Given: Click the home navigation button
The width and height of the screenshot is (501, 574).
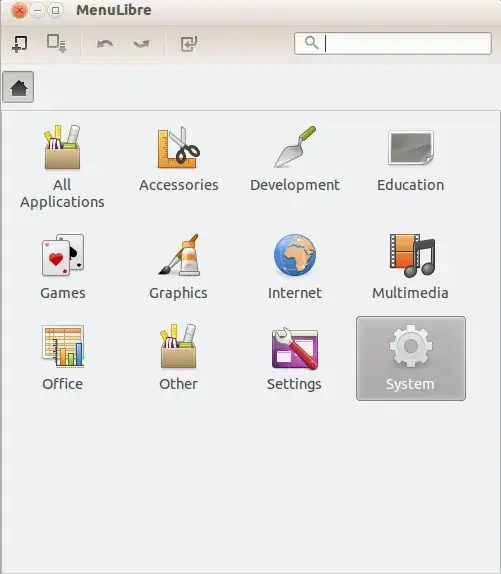Looking at the screenshot, I should tap(18, 87).
